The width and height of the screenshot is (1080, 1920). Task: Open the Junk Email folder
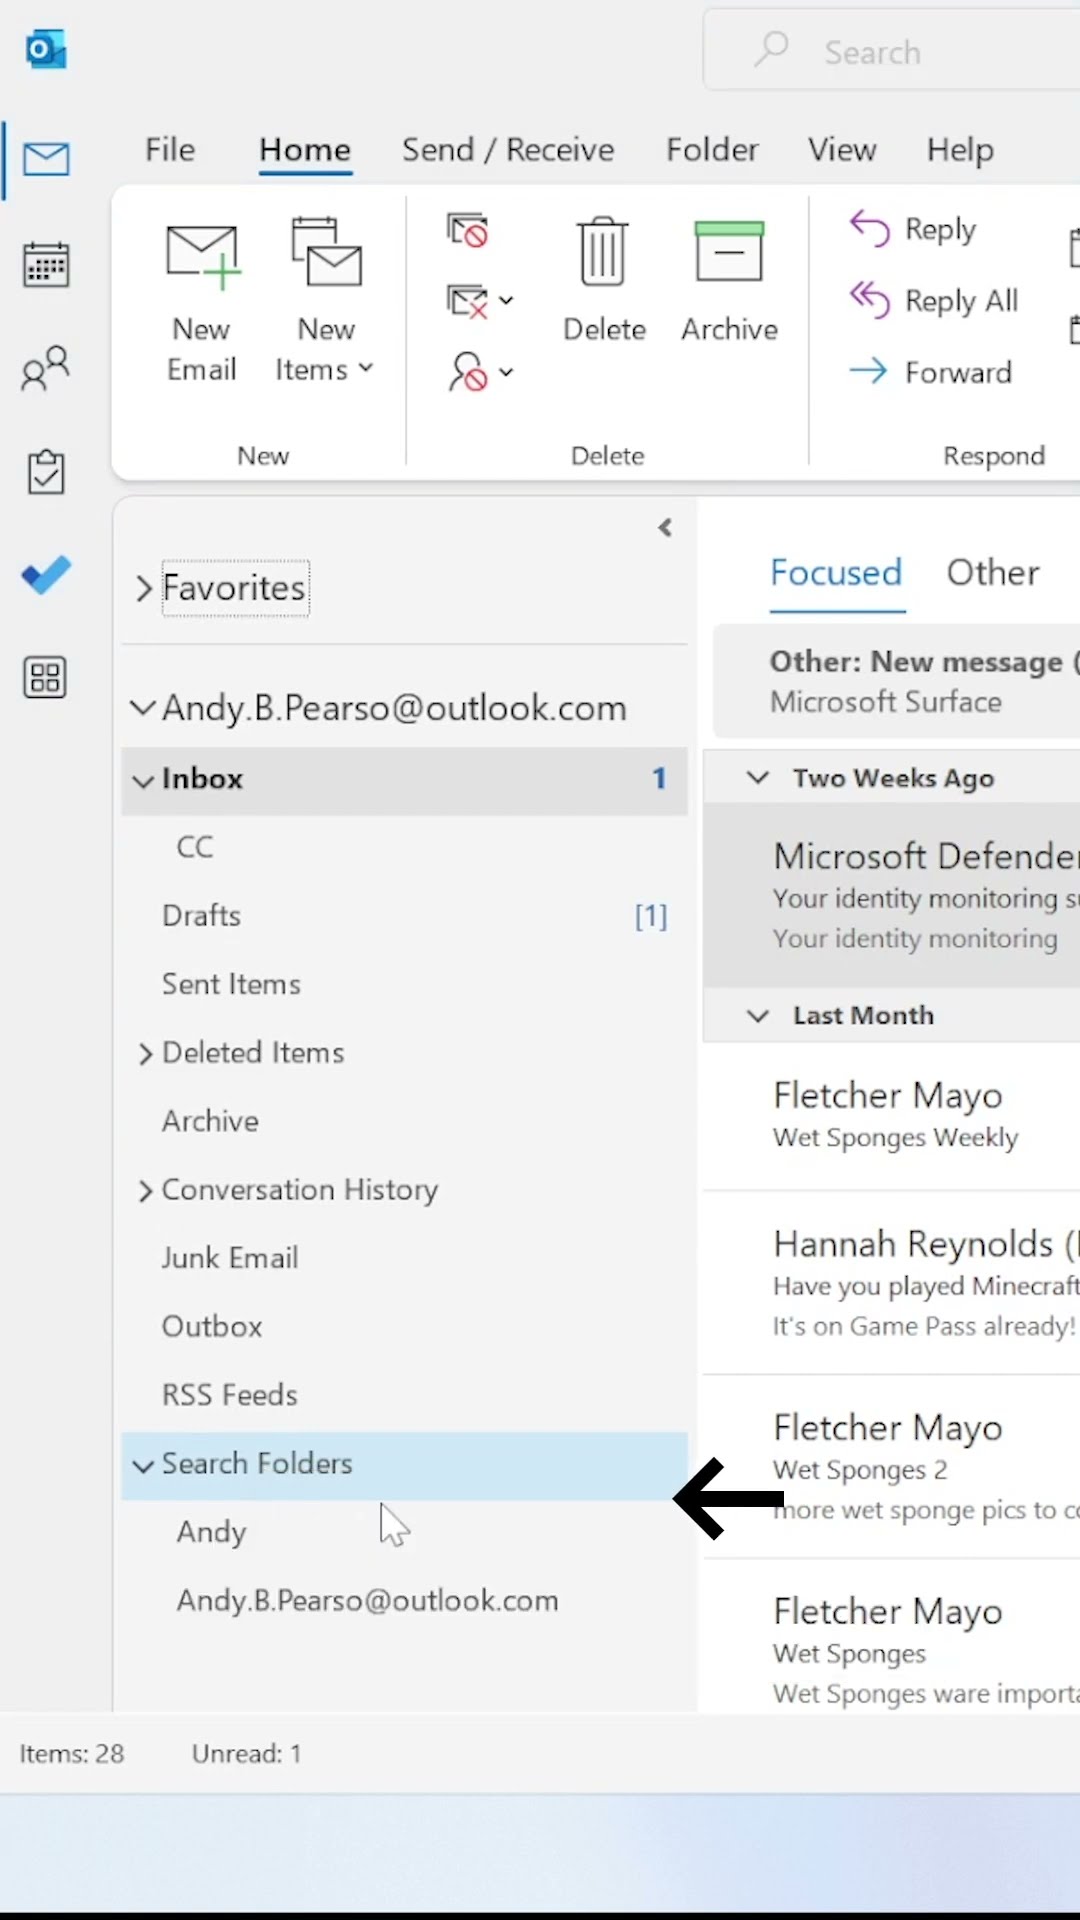404,1259
